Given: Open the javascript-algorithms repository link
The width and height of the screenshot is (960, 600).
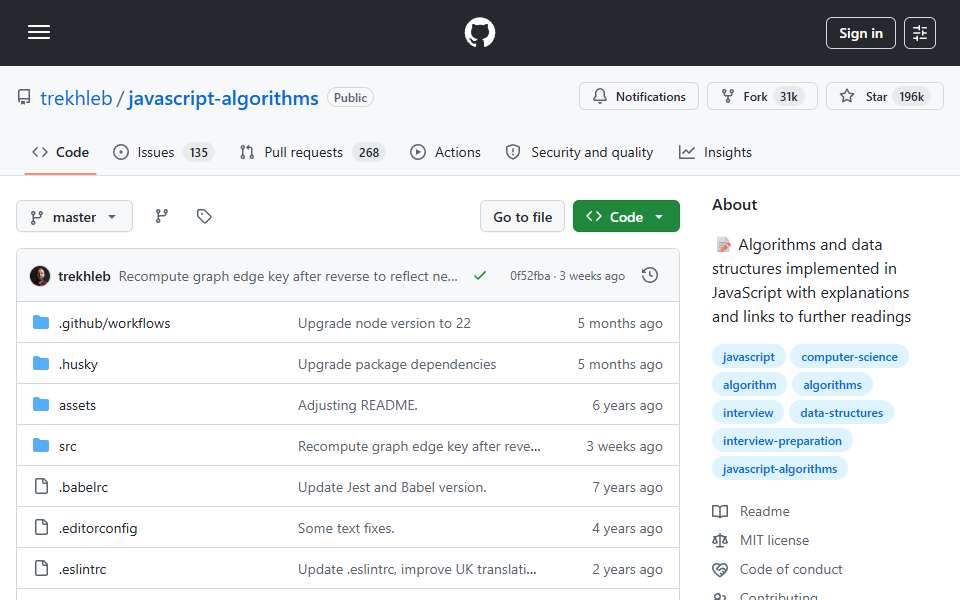Looking at the screenshot, I should click(x=223, y=98).
